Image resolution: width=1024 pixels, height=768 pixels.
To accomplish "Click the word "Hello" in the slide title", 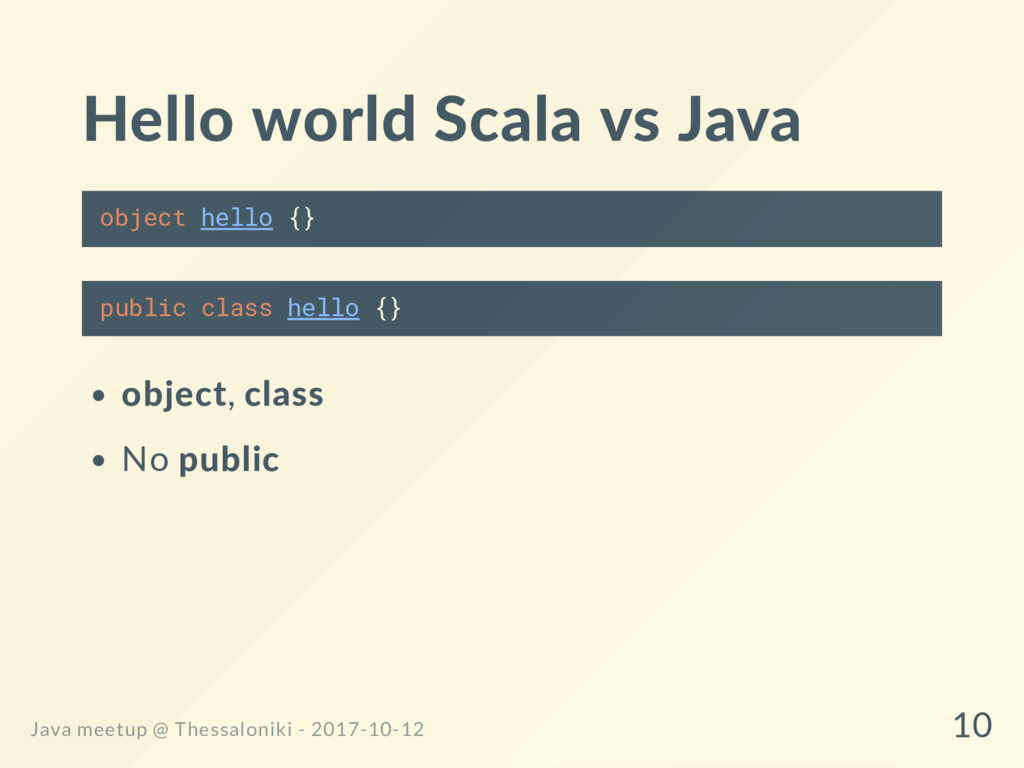I will 159,120.
